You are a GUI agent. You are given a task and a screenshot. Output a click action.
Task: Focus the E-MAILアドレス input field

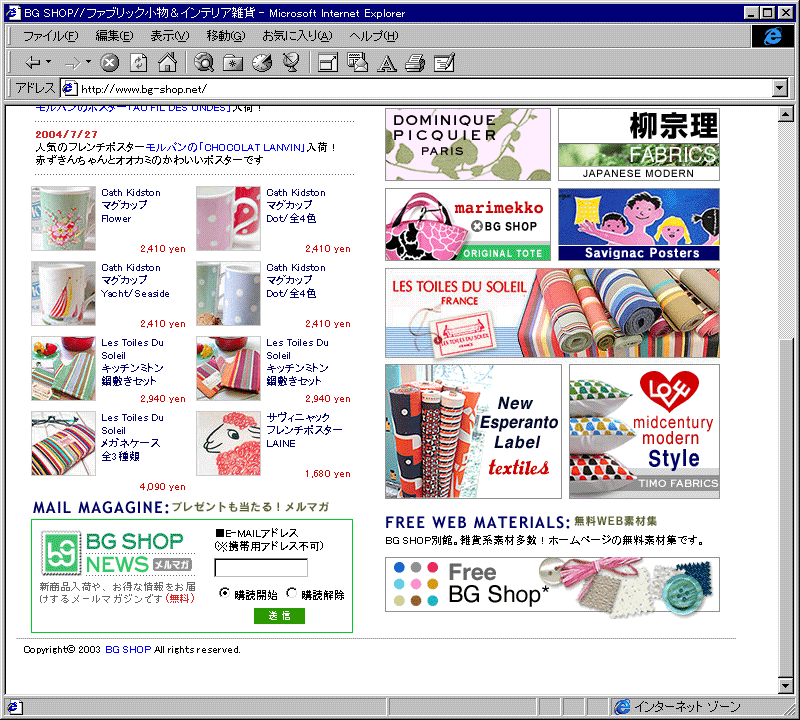click(261, 567)
